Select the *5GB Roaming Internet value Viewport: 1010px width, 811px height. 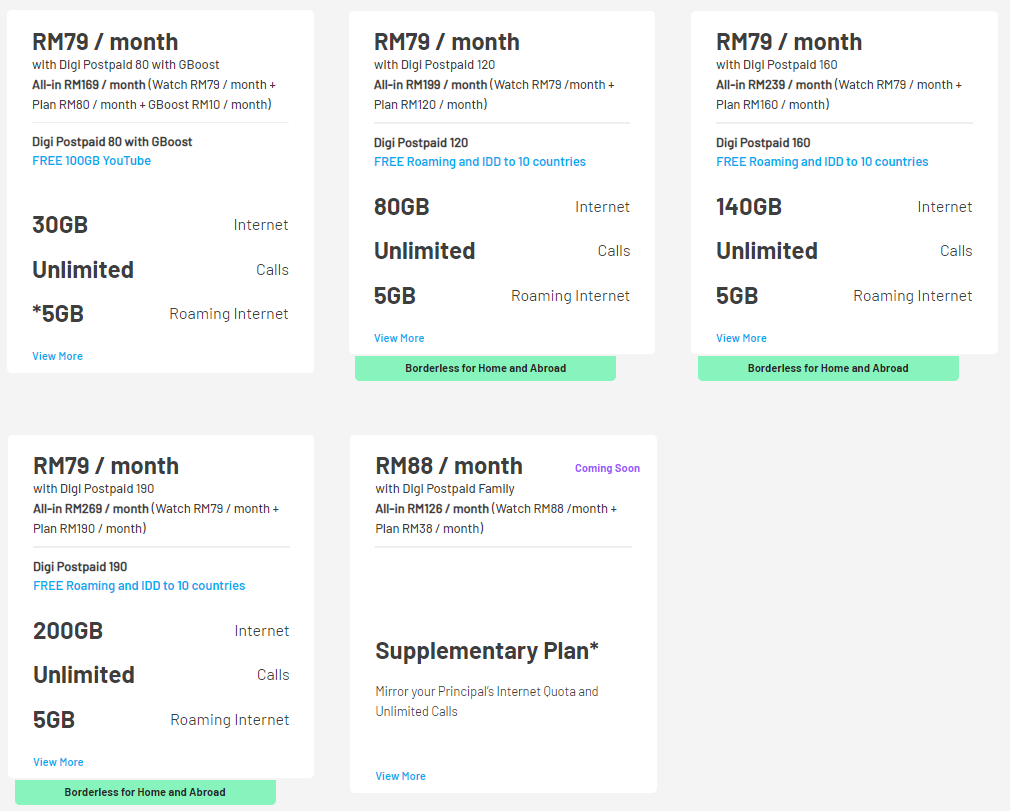(x=58, y=314)
